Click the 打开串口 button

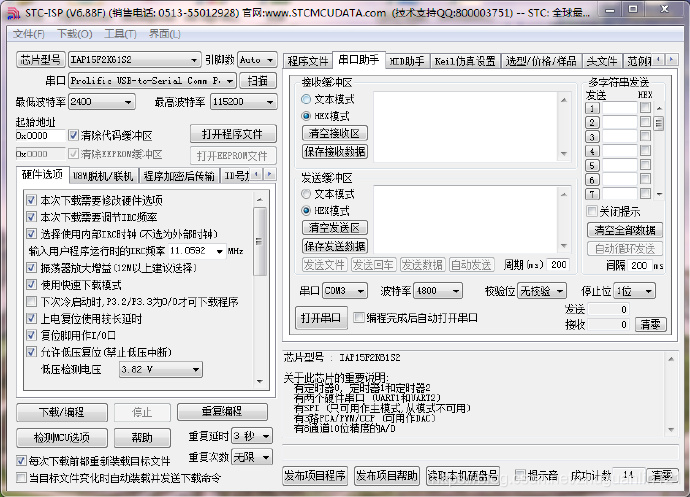[321, 317]
